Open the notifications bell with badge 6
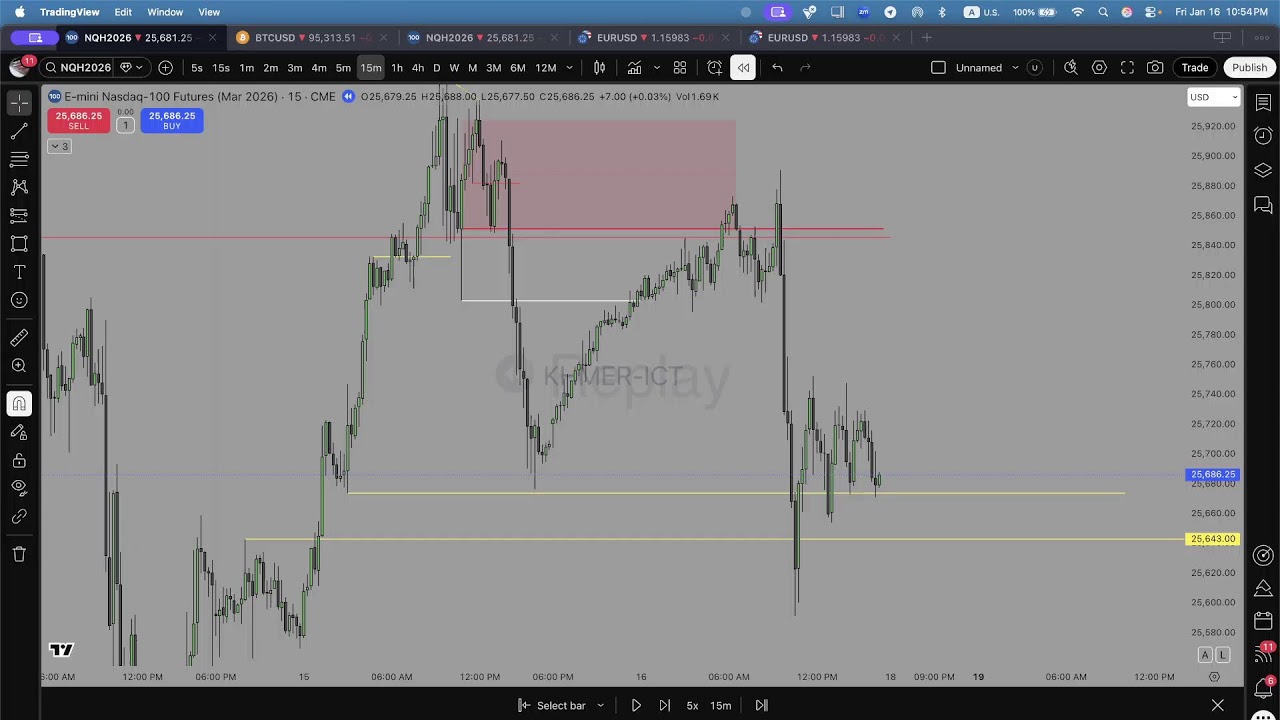Screen dimensions: 1280x720 pos(1263,688)
